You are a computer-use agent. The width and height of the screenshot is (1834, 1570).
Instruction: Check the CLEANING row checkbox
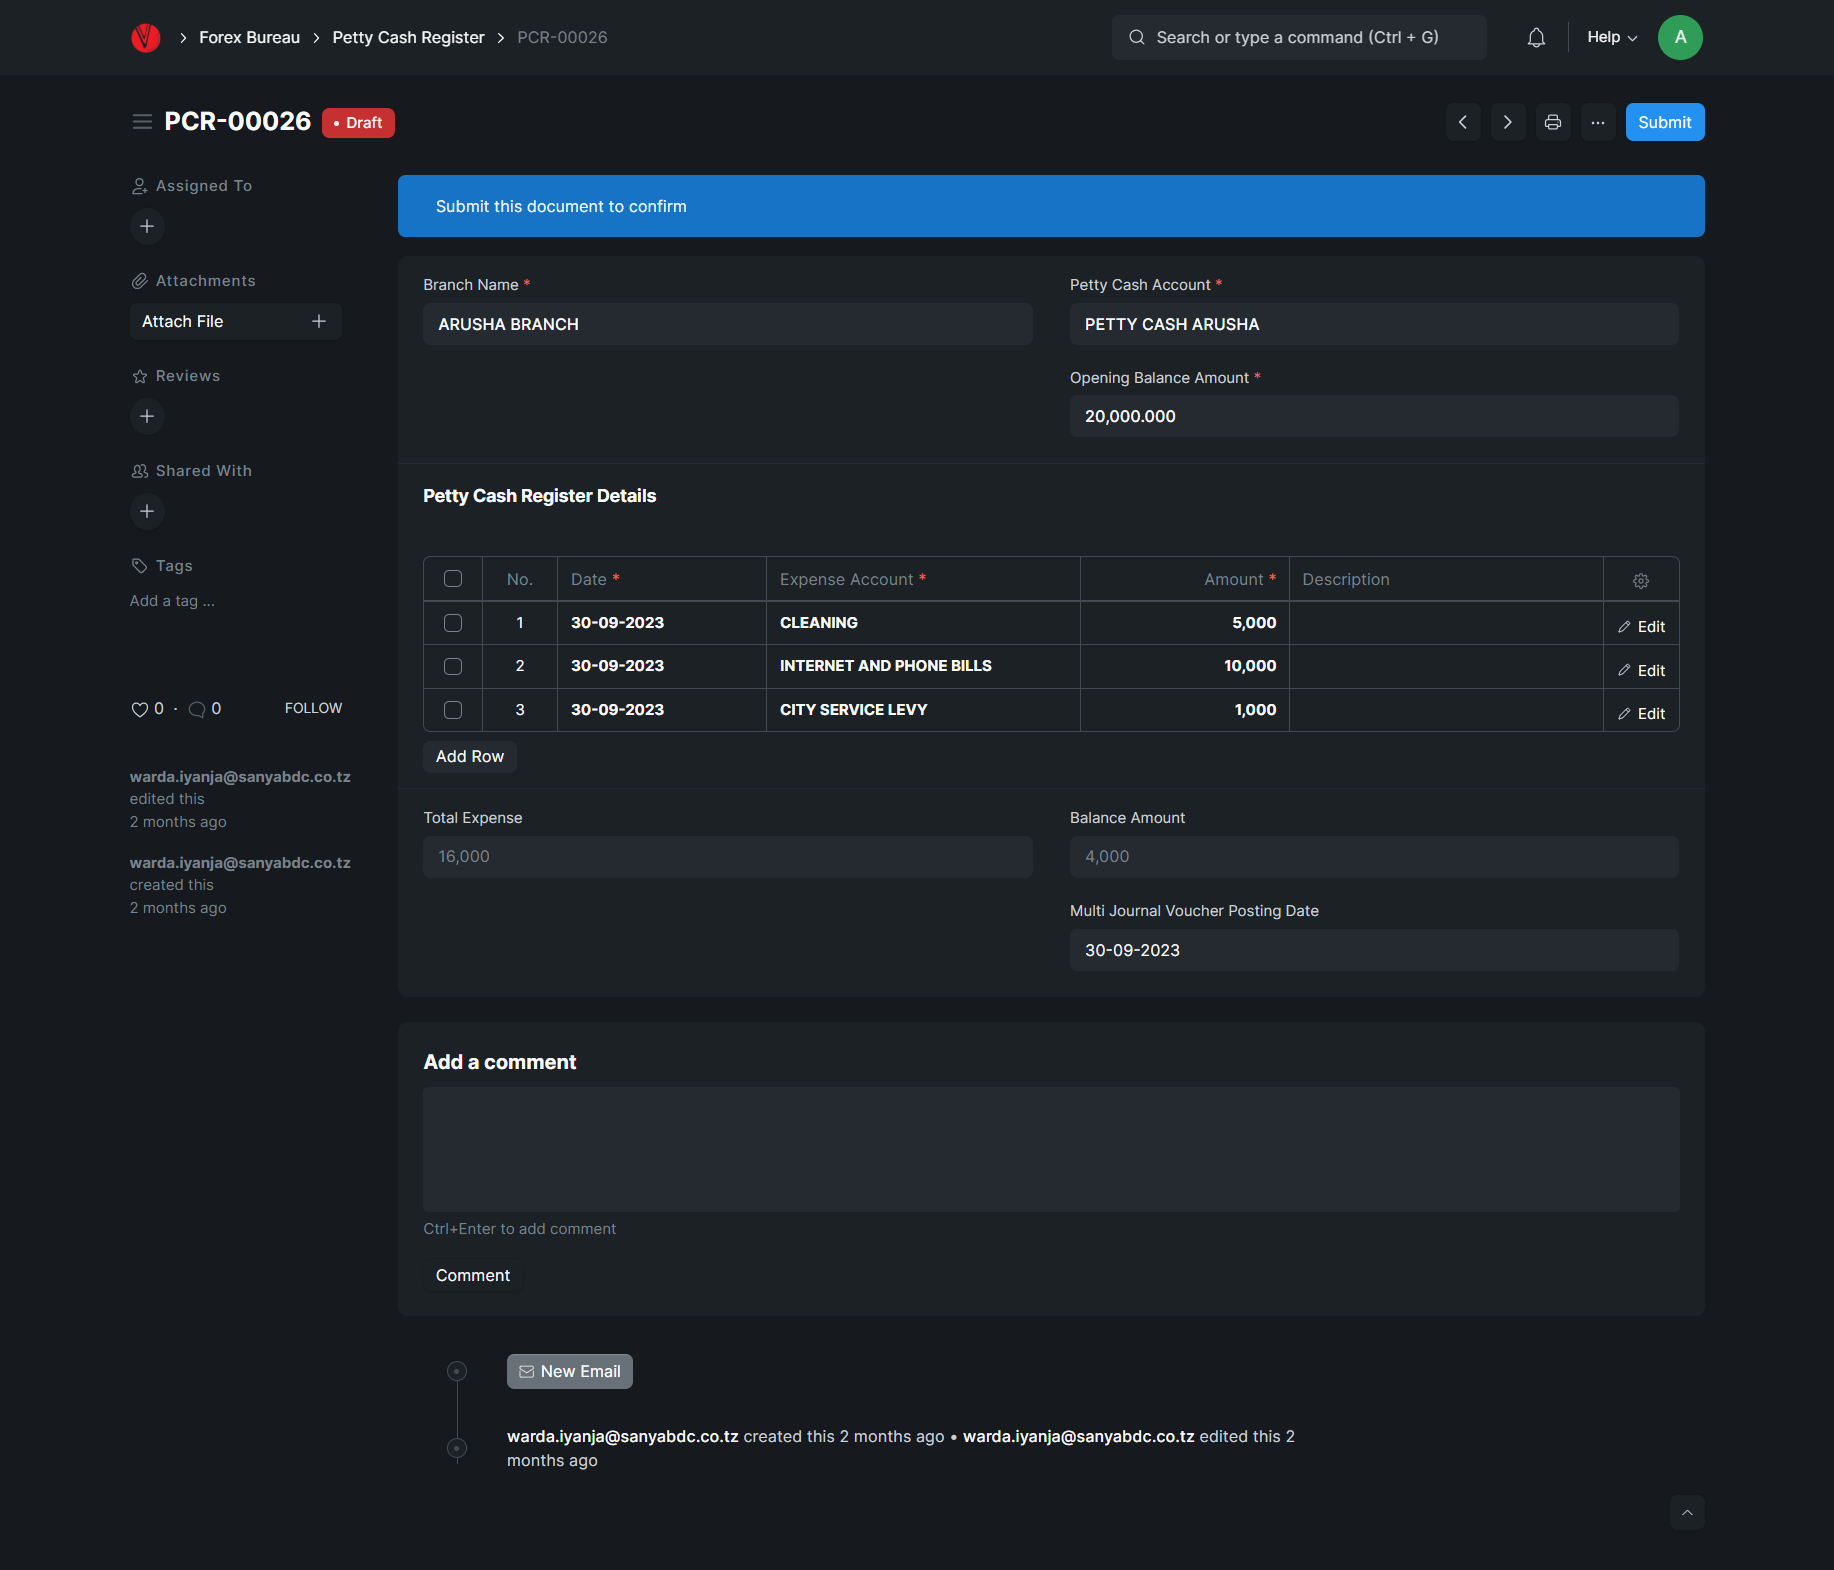(x=453, y=623)
